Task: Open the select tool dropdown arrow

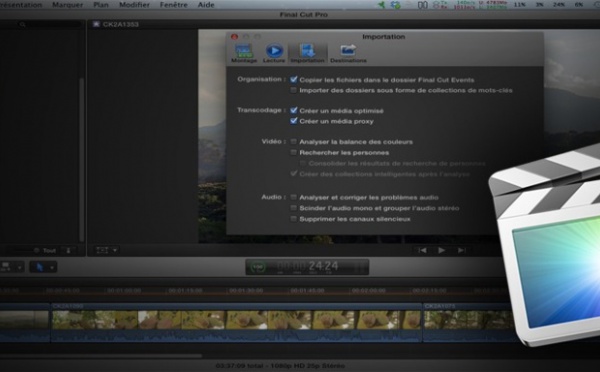Action: tap(52, 267)
